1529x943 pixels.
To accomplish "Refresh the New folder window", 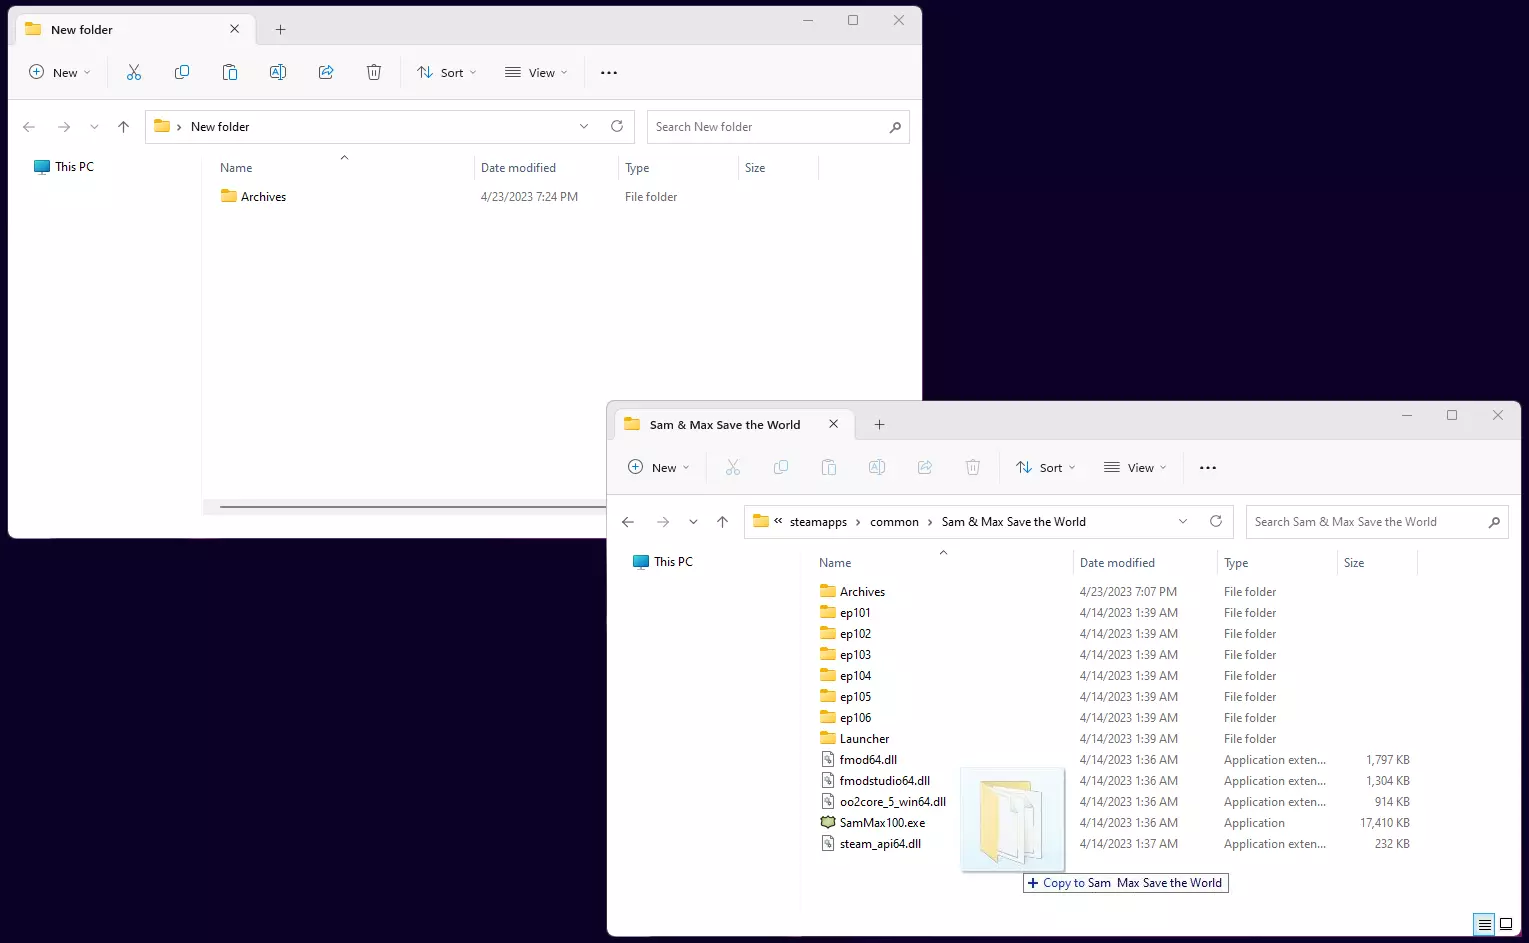I will click(617, 127).
